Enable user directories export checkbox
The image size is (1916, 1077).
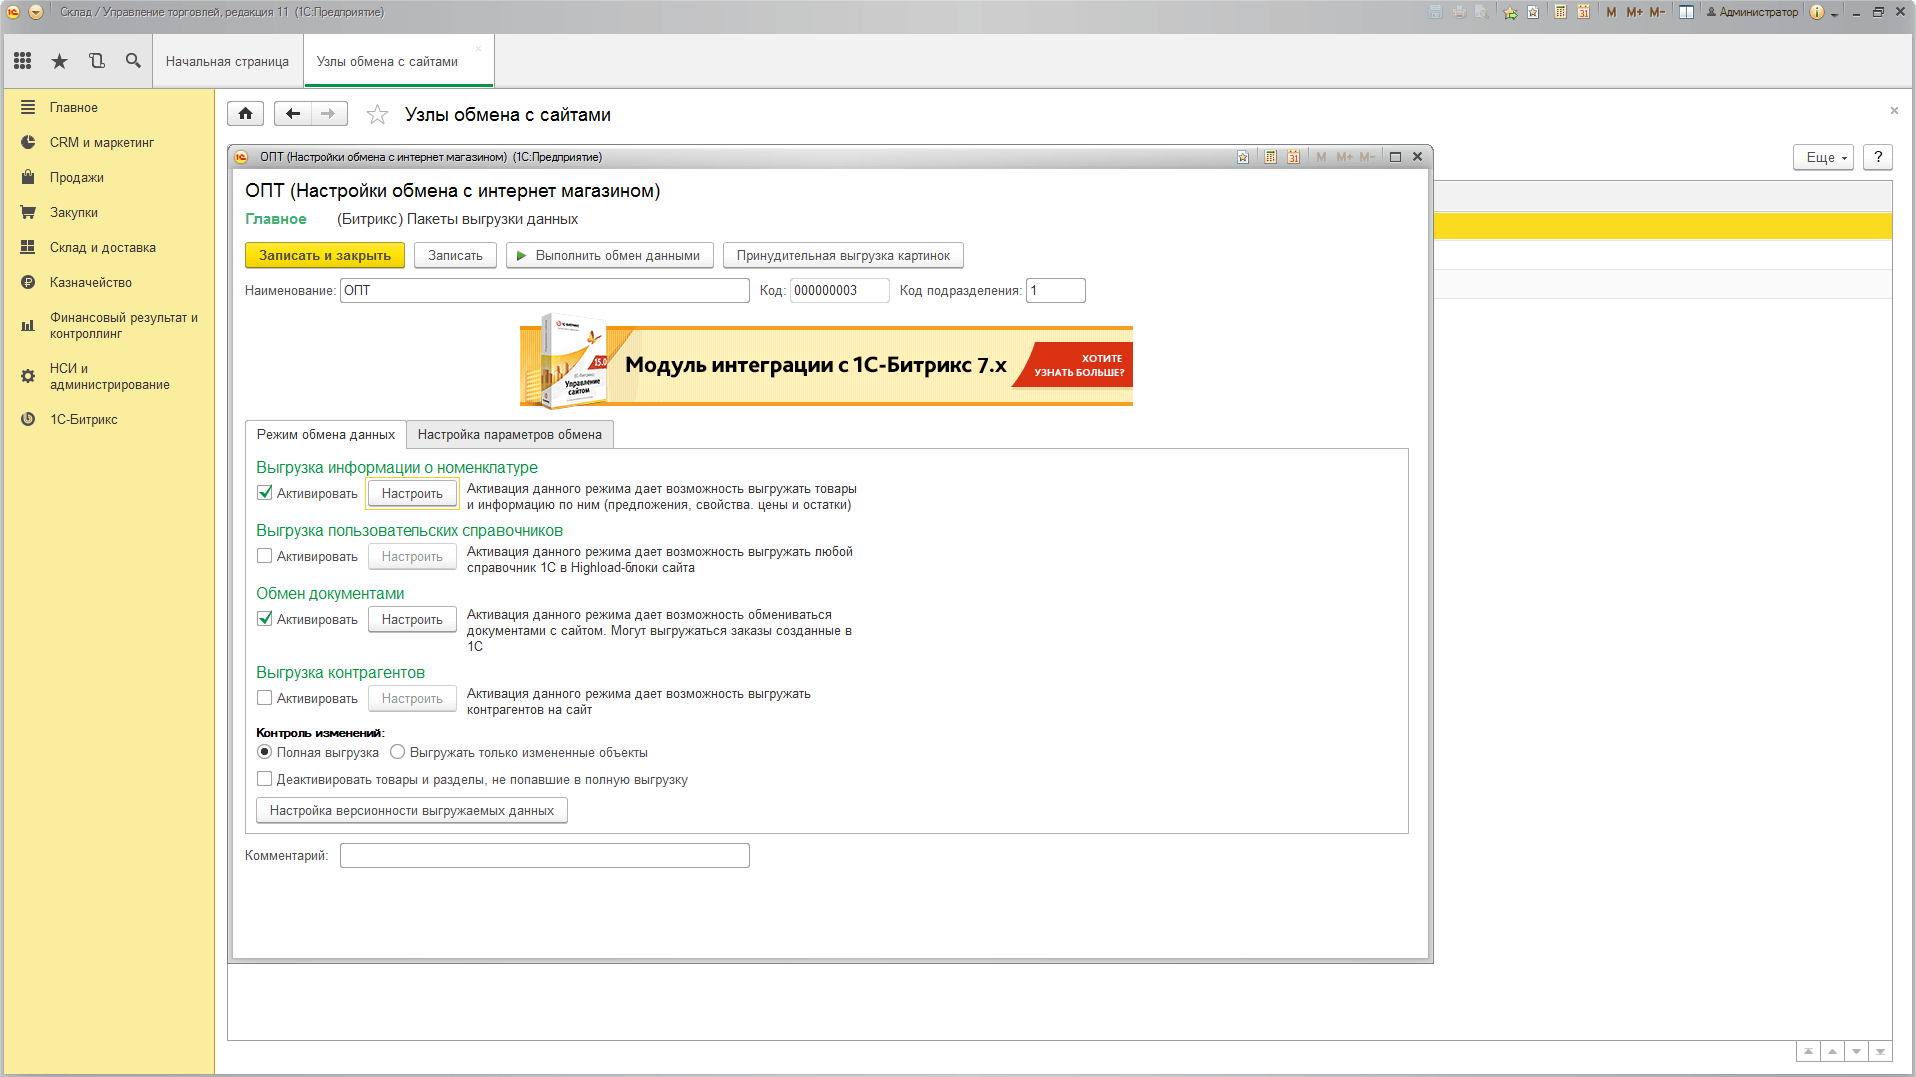point(265,556)
